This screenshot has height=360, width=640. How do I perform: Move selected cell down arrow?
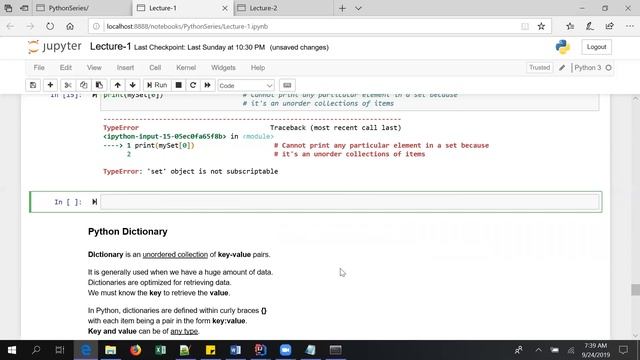pos(133,85)
